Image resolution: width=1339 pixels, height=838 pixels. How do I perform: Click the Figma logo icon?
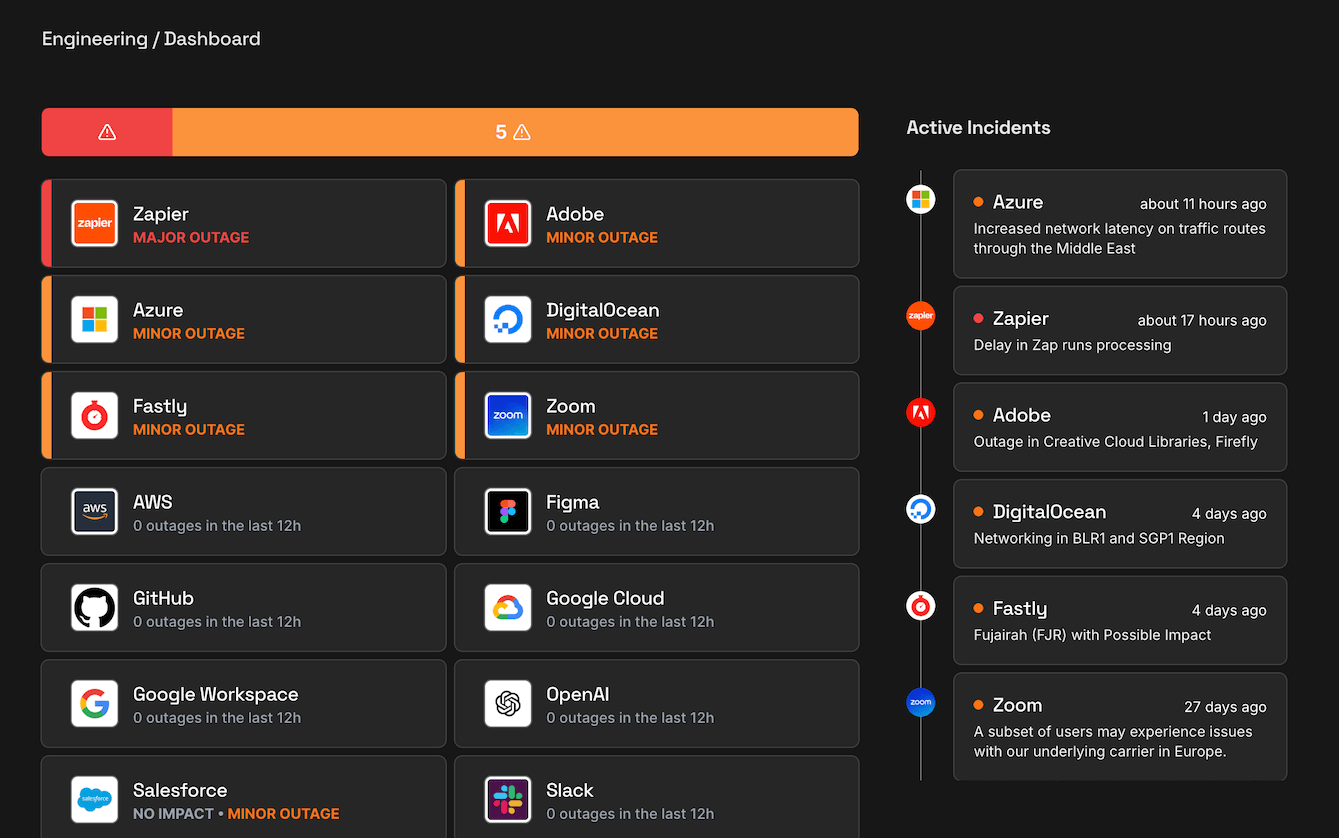tap(507, 511)
